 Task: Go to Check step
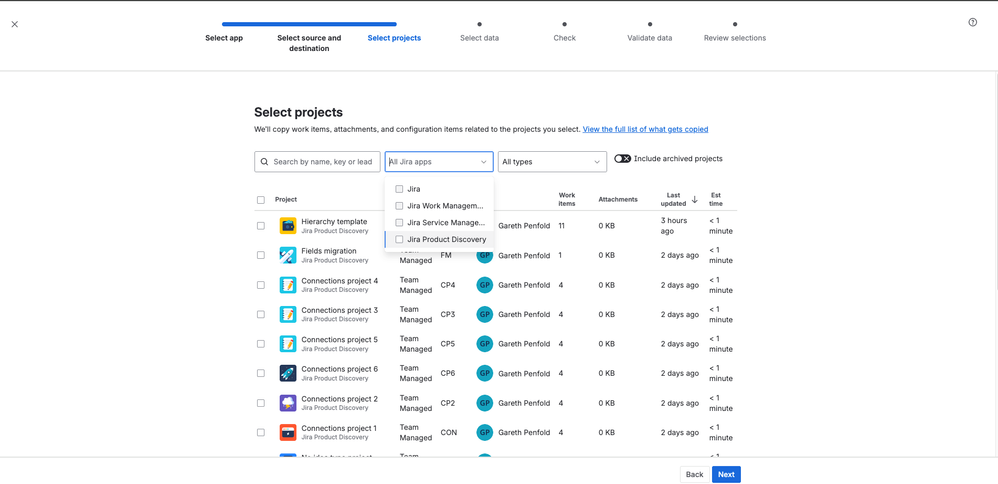565,38
